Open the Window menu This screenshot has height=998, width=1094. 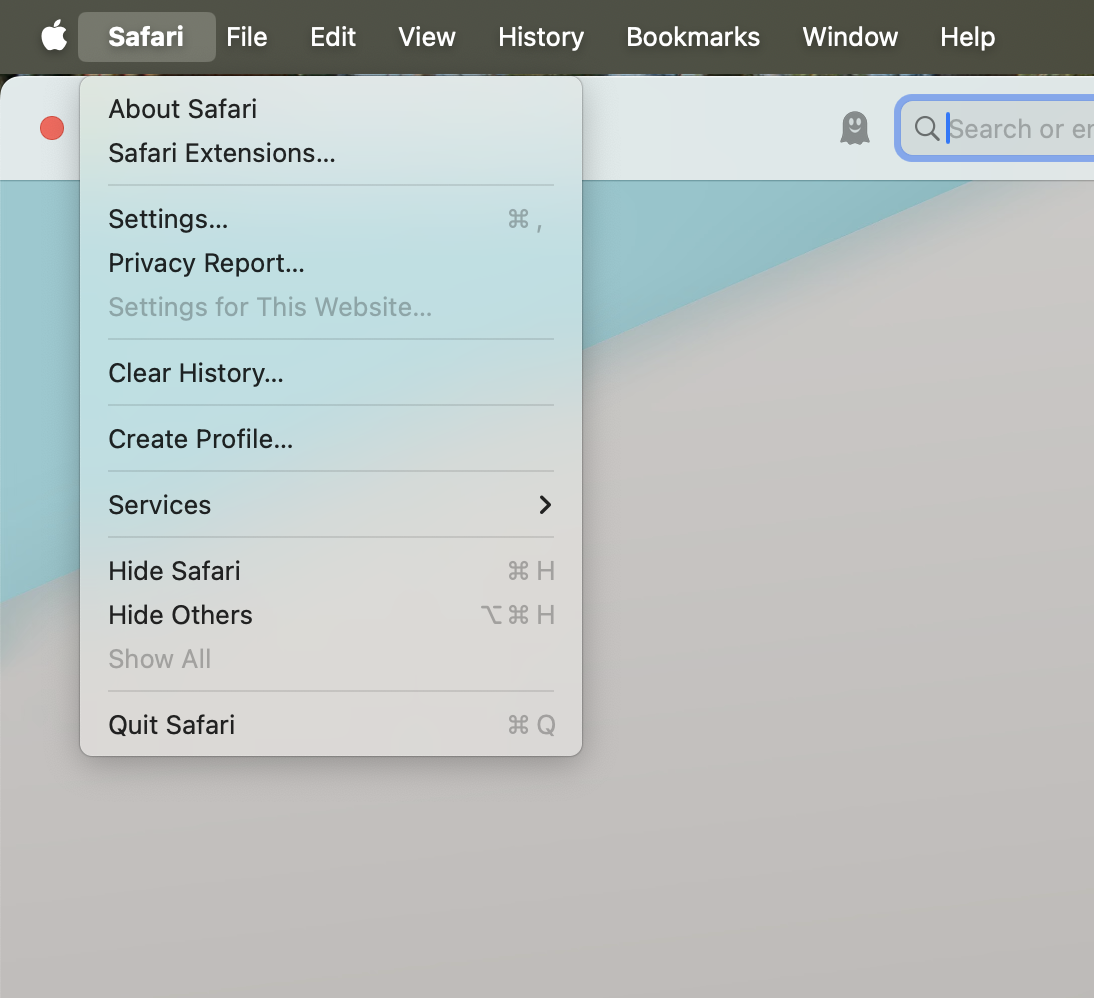(x=849, y=37)
